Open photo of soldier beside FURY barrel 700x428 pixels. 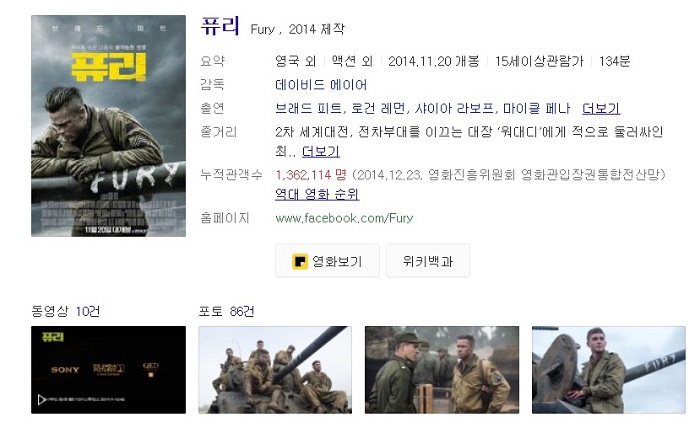pyautogui.click(x=608, y=370)
